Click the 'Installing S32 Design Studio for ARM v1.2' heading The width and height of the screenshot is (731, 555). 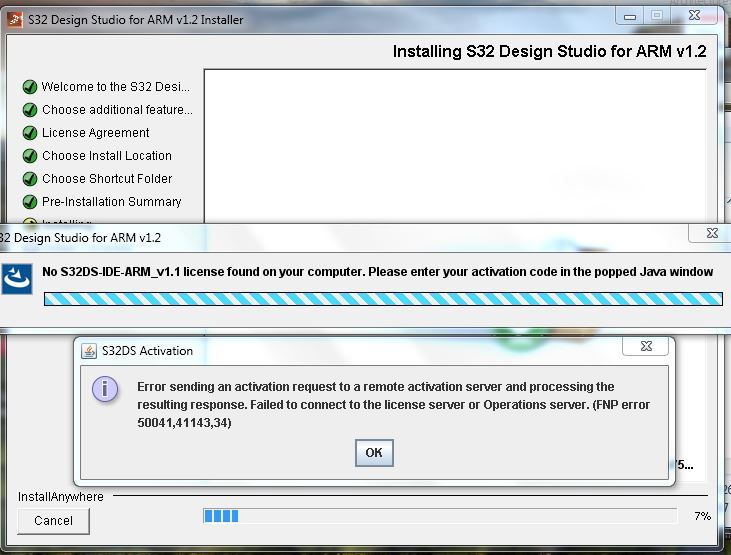550,51
